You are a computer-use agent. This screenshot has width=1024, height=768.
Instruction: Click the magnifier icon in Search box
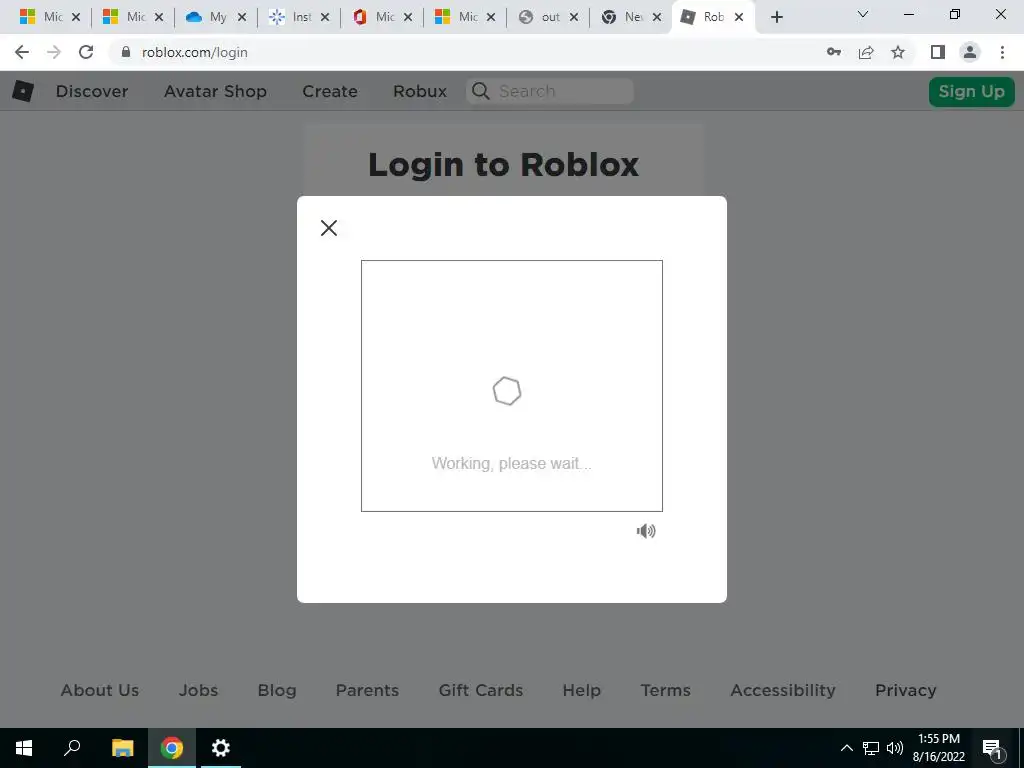(481, 91)
